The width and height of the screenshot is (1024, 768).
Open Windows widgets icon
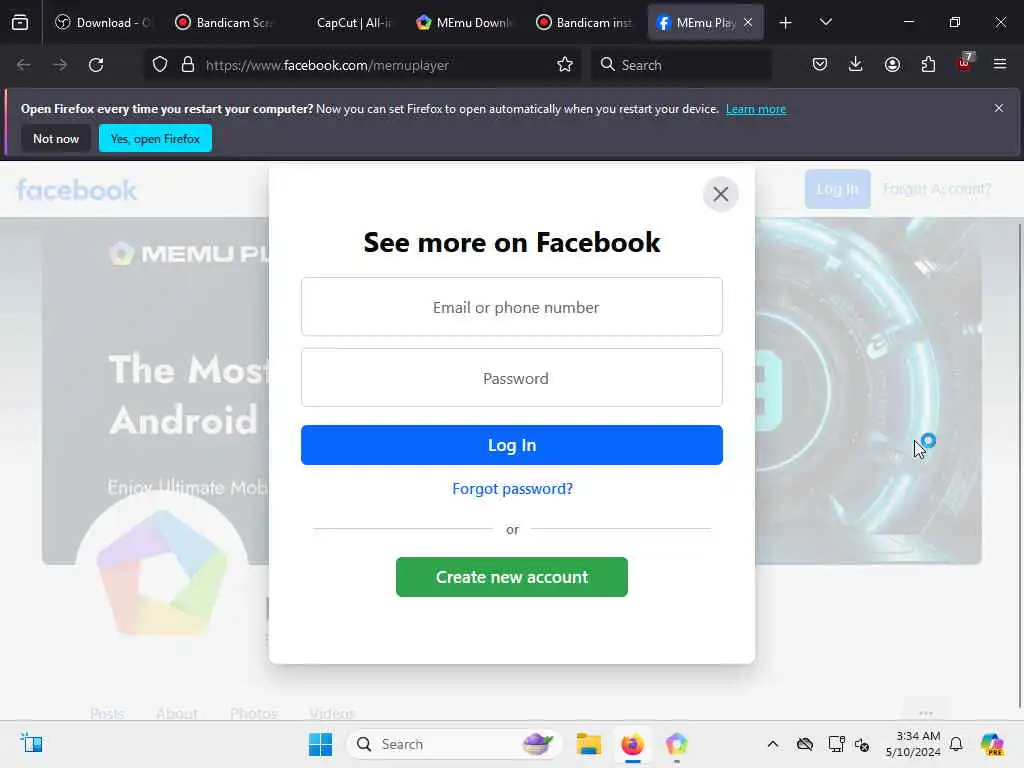click(x=31, y=744)
